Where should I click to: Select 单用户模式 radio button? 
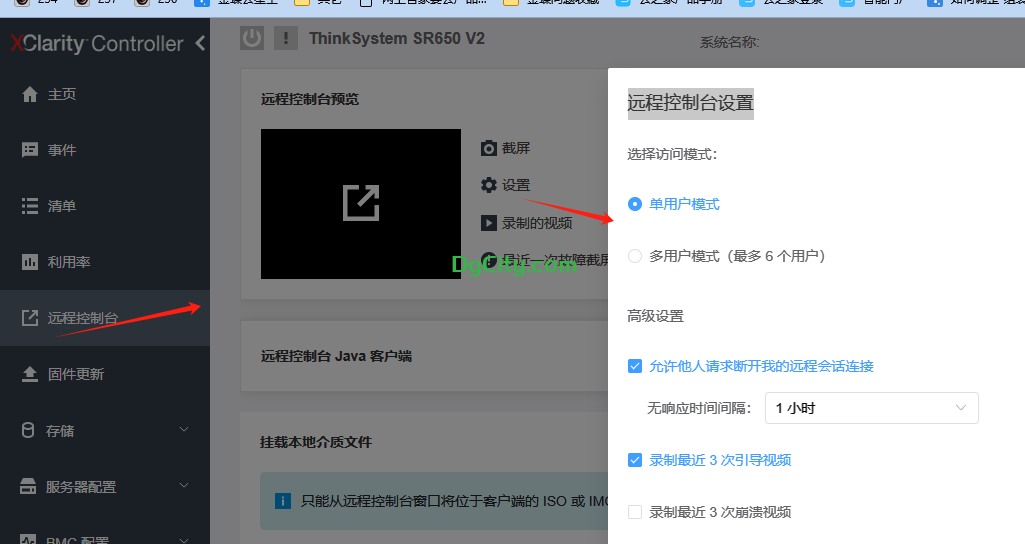point(635,204)
